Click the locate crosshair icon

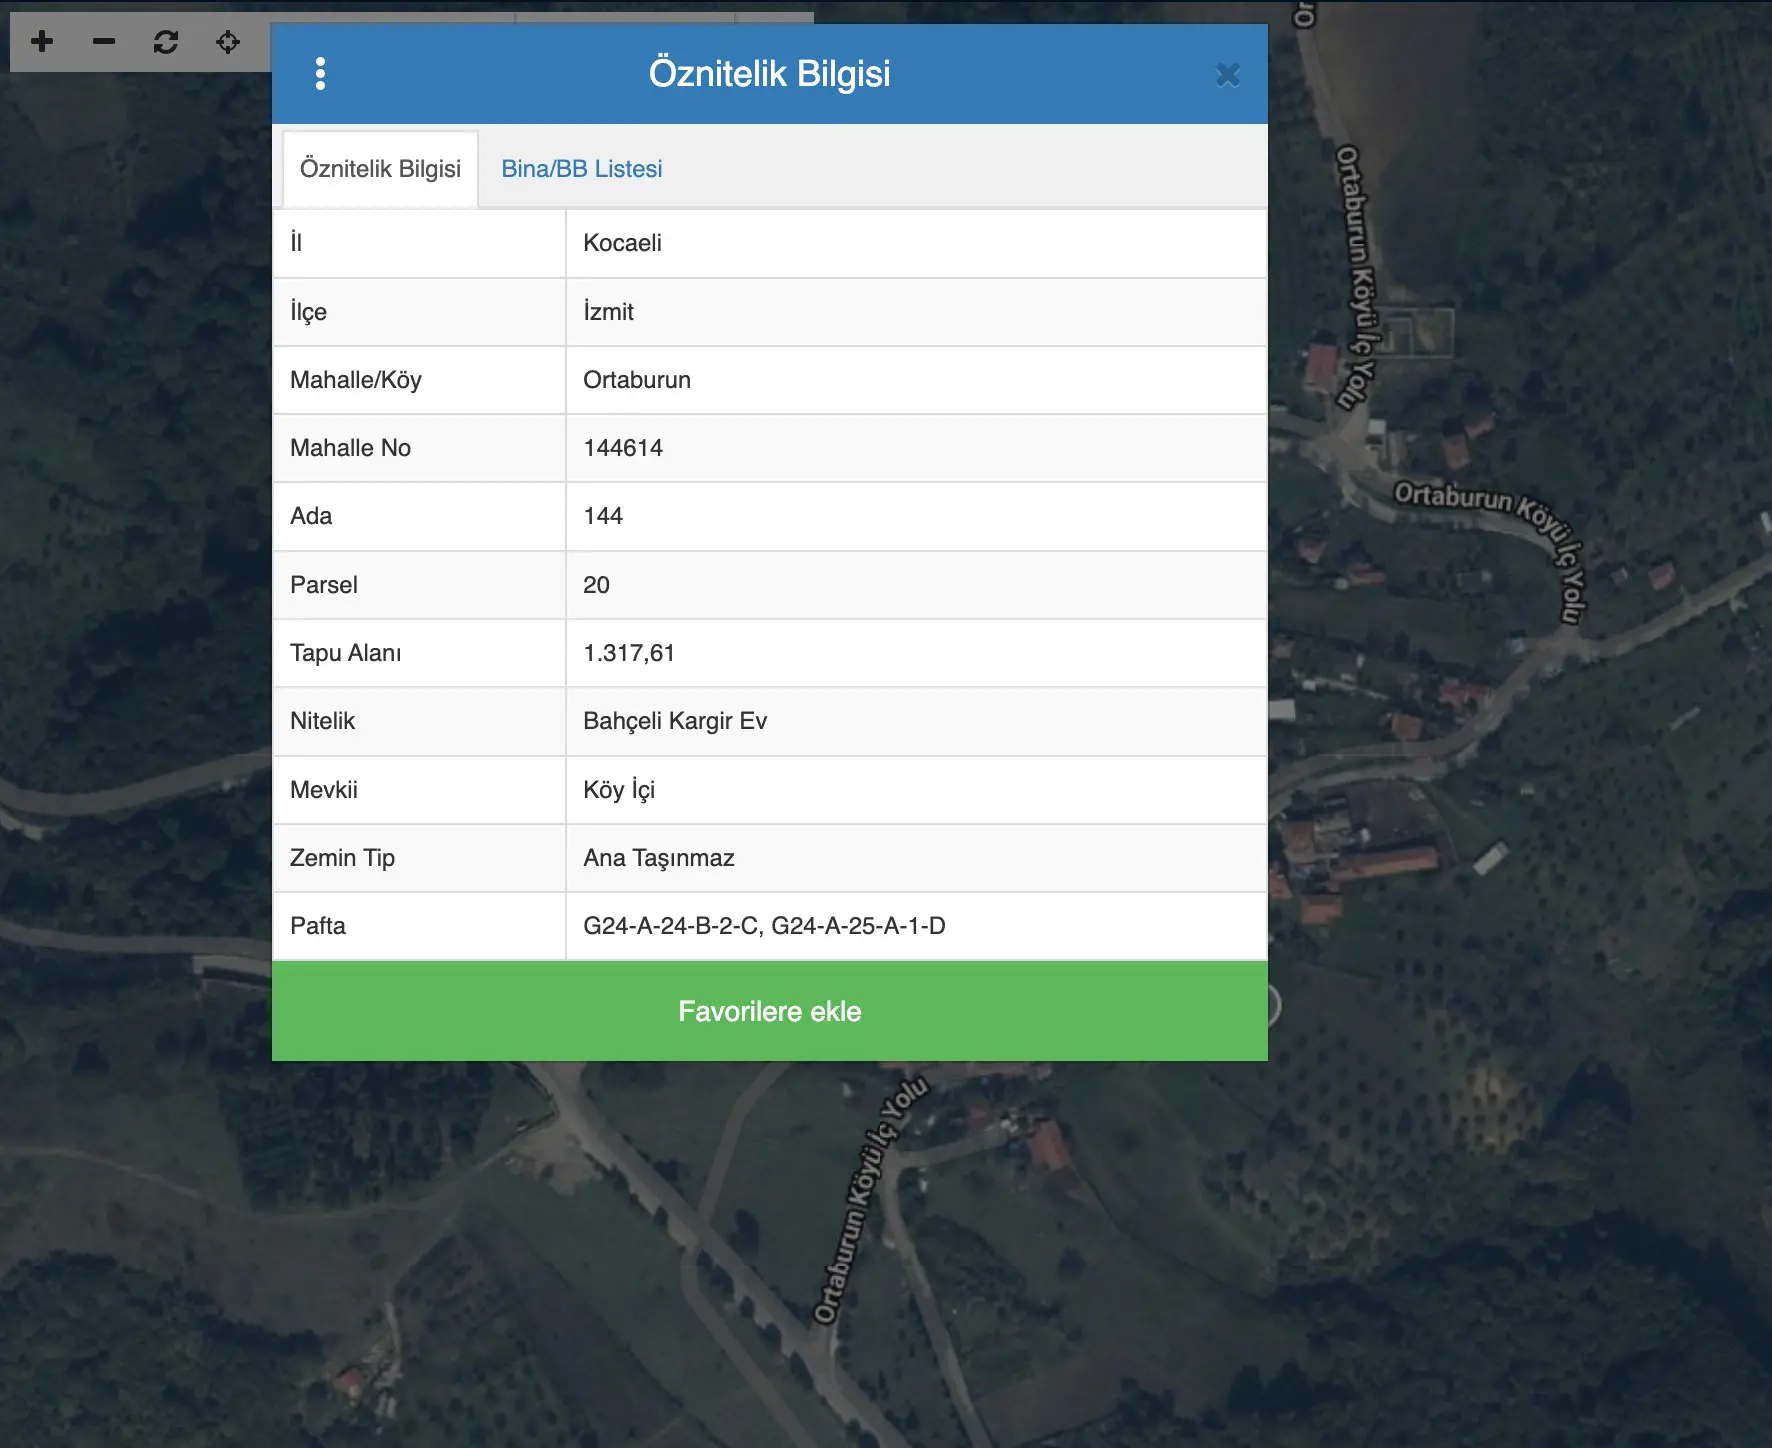[228, 41]
